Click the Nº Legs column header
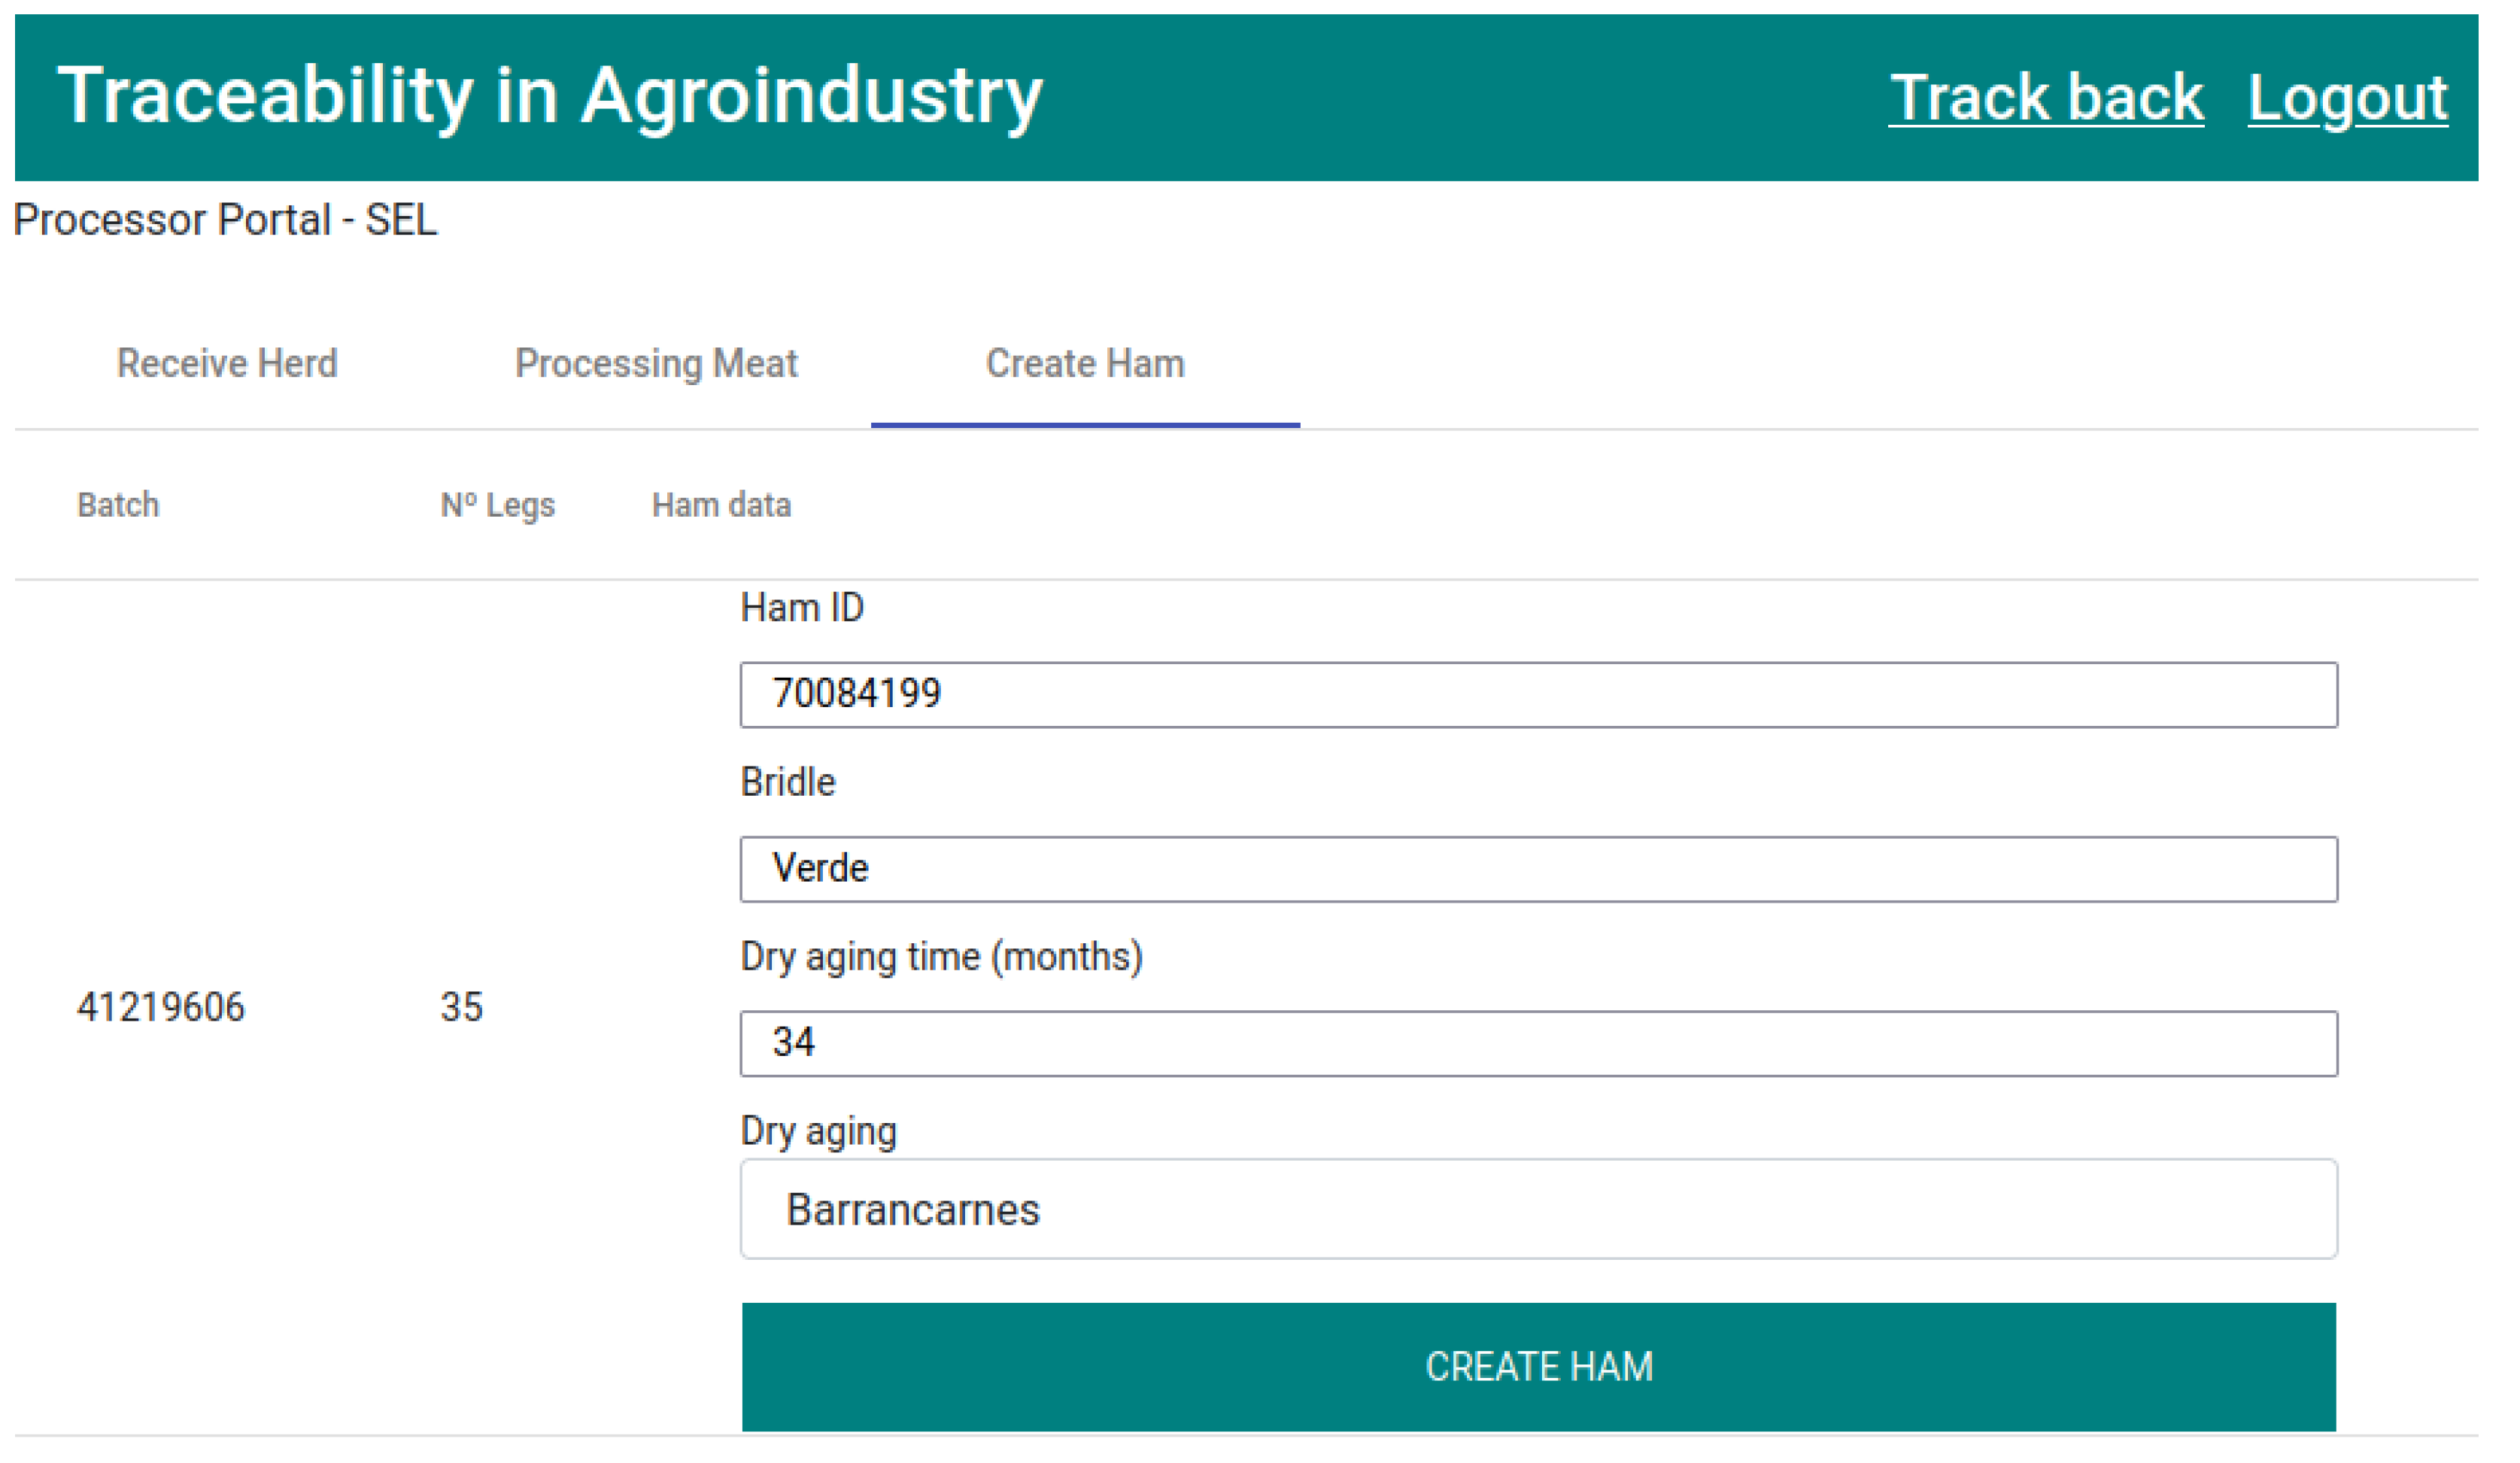This screenshot has height=1463, width=2520. (x=497, y=505)
